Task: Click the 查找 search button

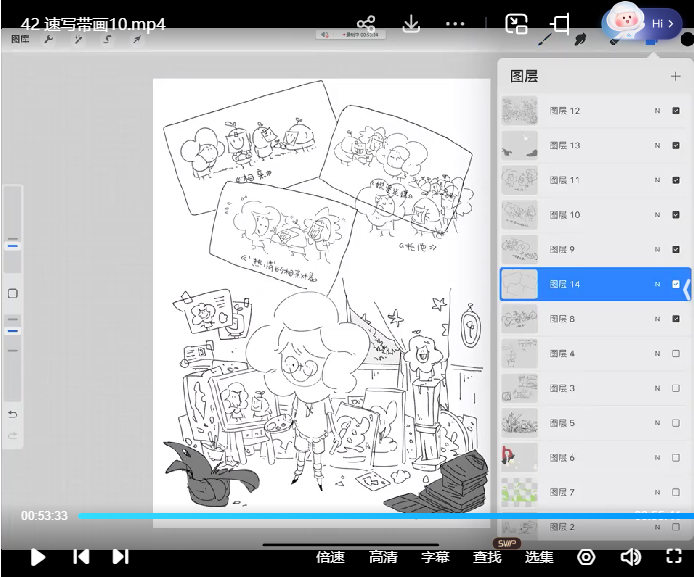Action: pyautogui.click(x=487, y=557)
